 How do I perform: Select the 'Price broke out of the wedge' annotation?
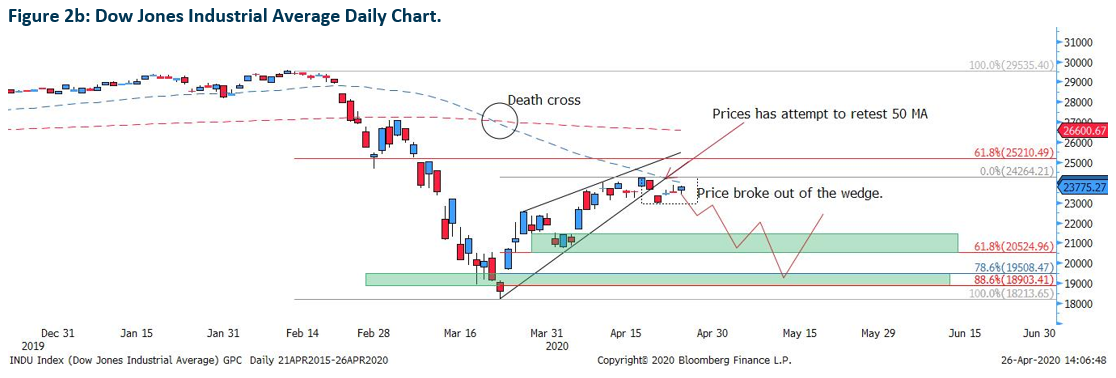[789, 194]
